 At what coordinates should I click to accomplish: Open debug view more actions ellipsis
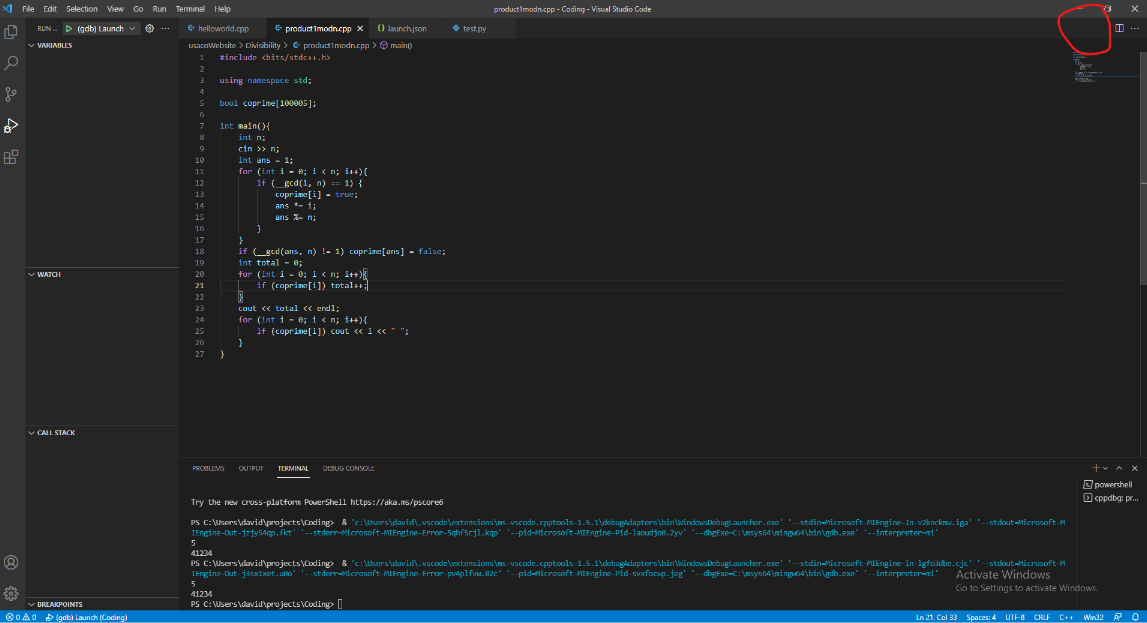point(165,29)
